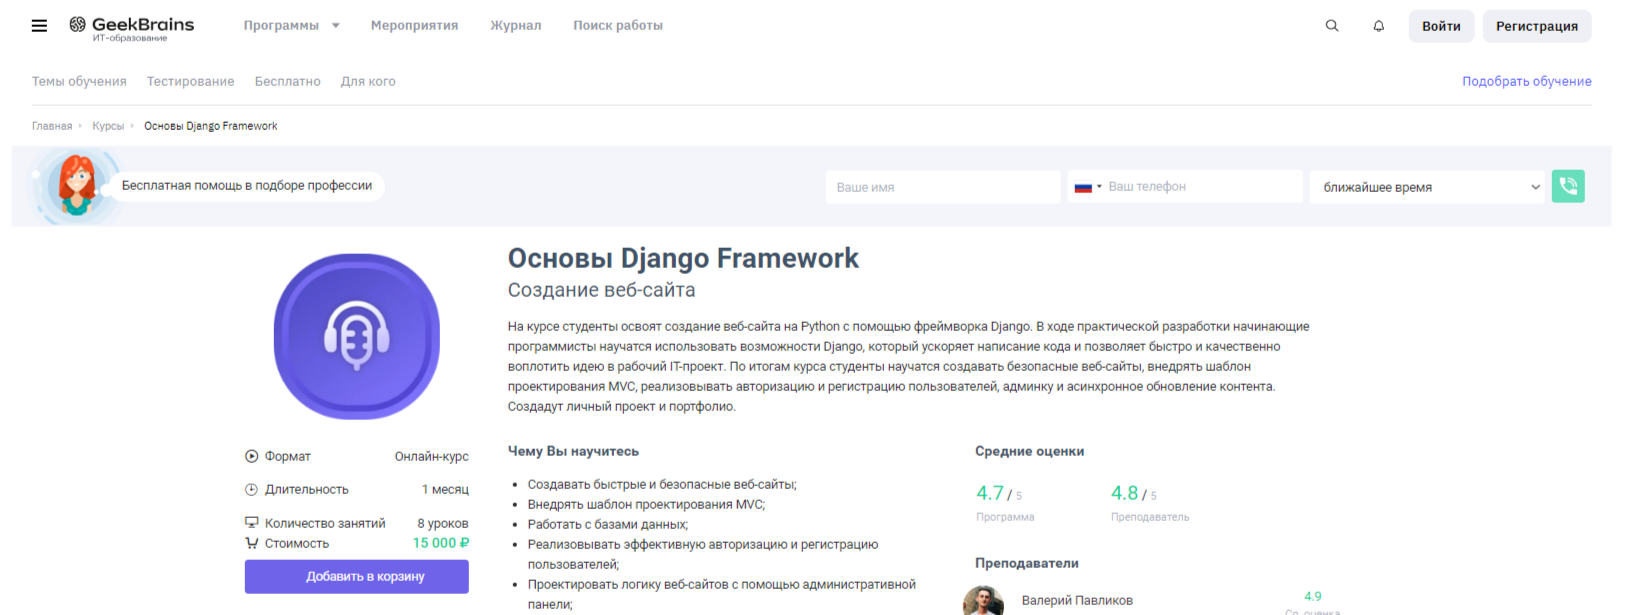The width and height of the screenshot is (1647, 615).
Task: Click the 4.7 program rating
Action: coord(990,493)
